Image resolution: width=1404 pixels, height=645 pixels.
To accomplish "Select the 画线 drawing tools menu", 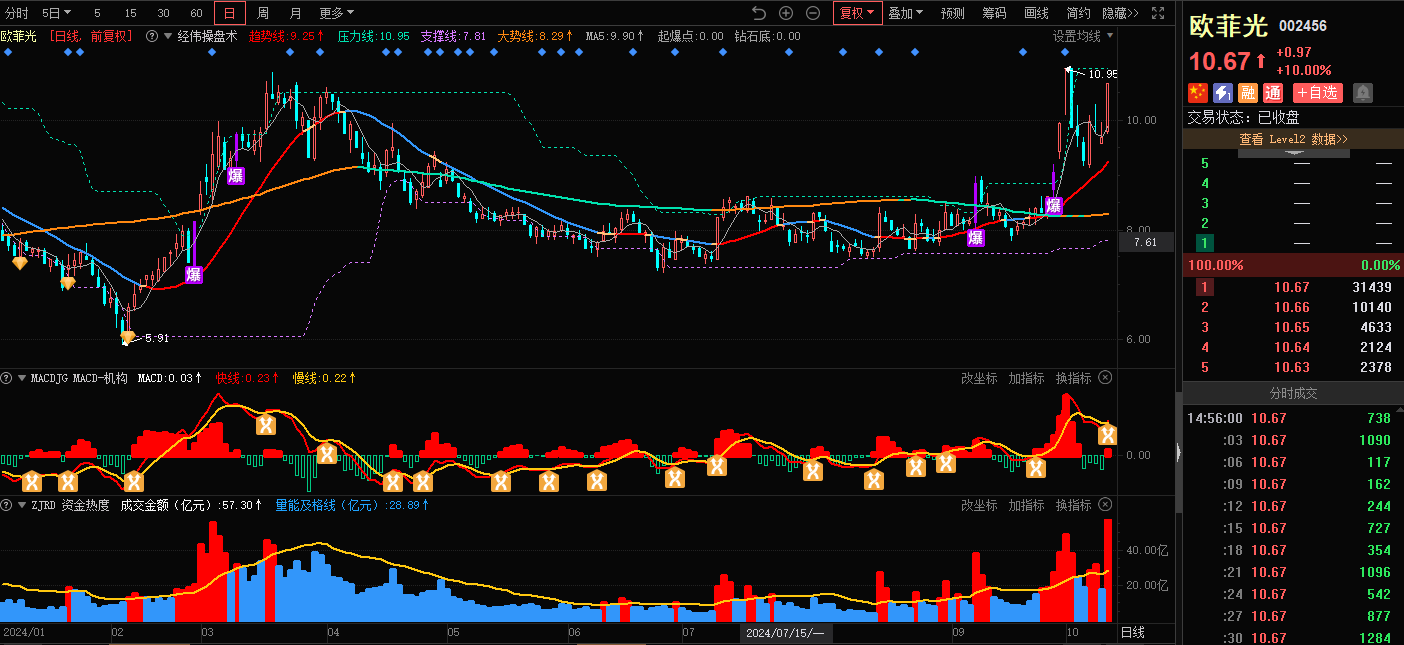I will click(1036, 13).
